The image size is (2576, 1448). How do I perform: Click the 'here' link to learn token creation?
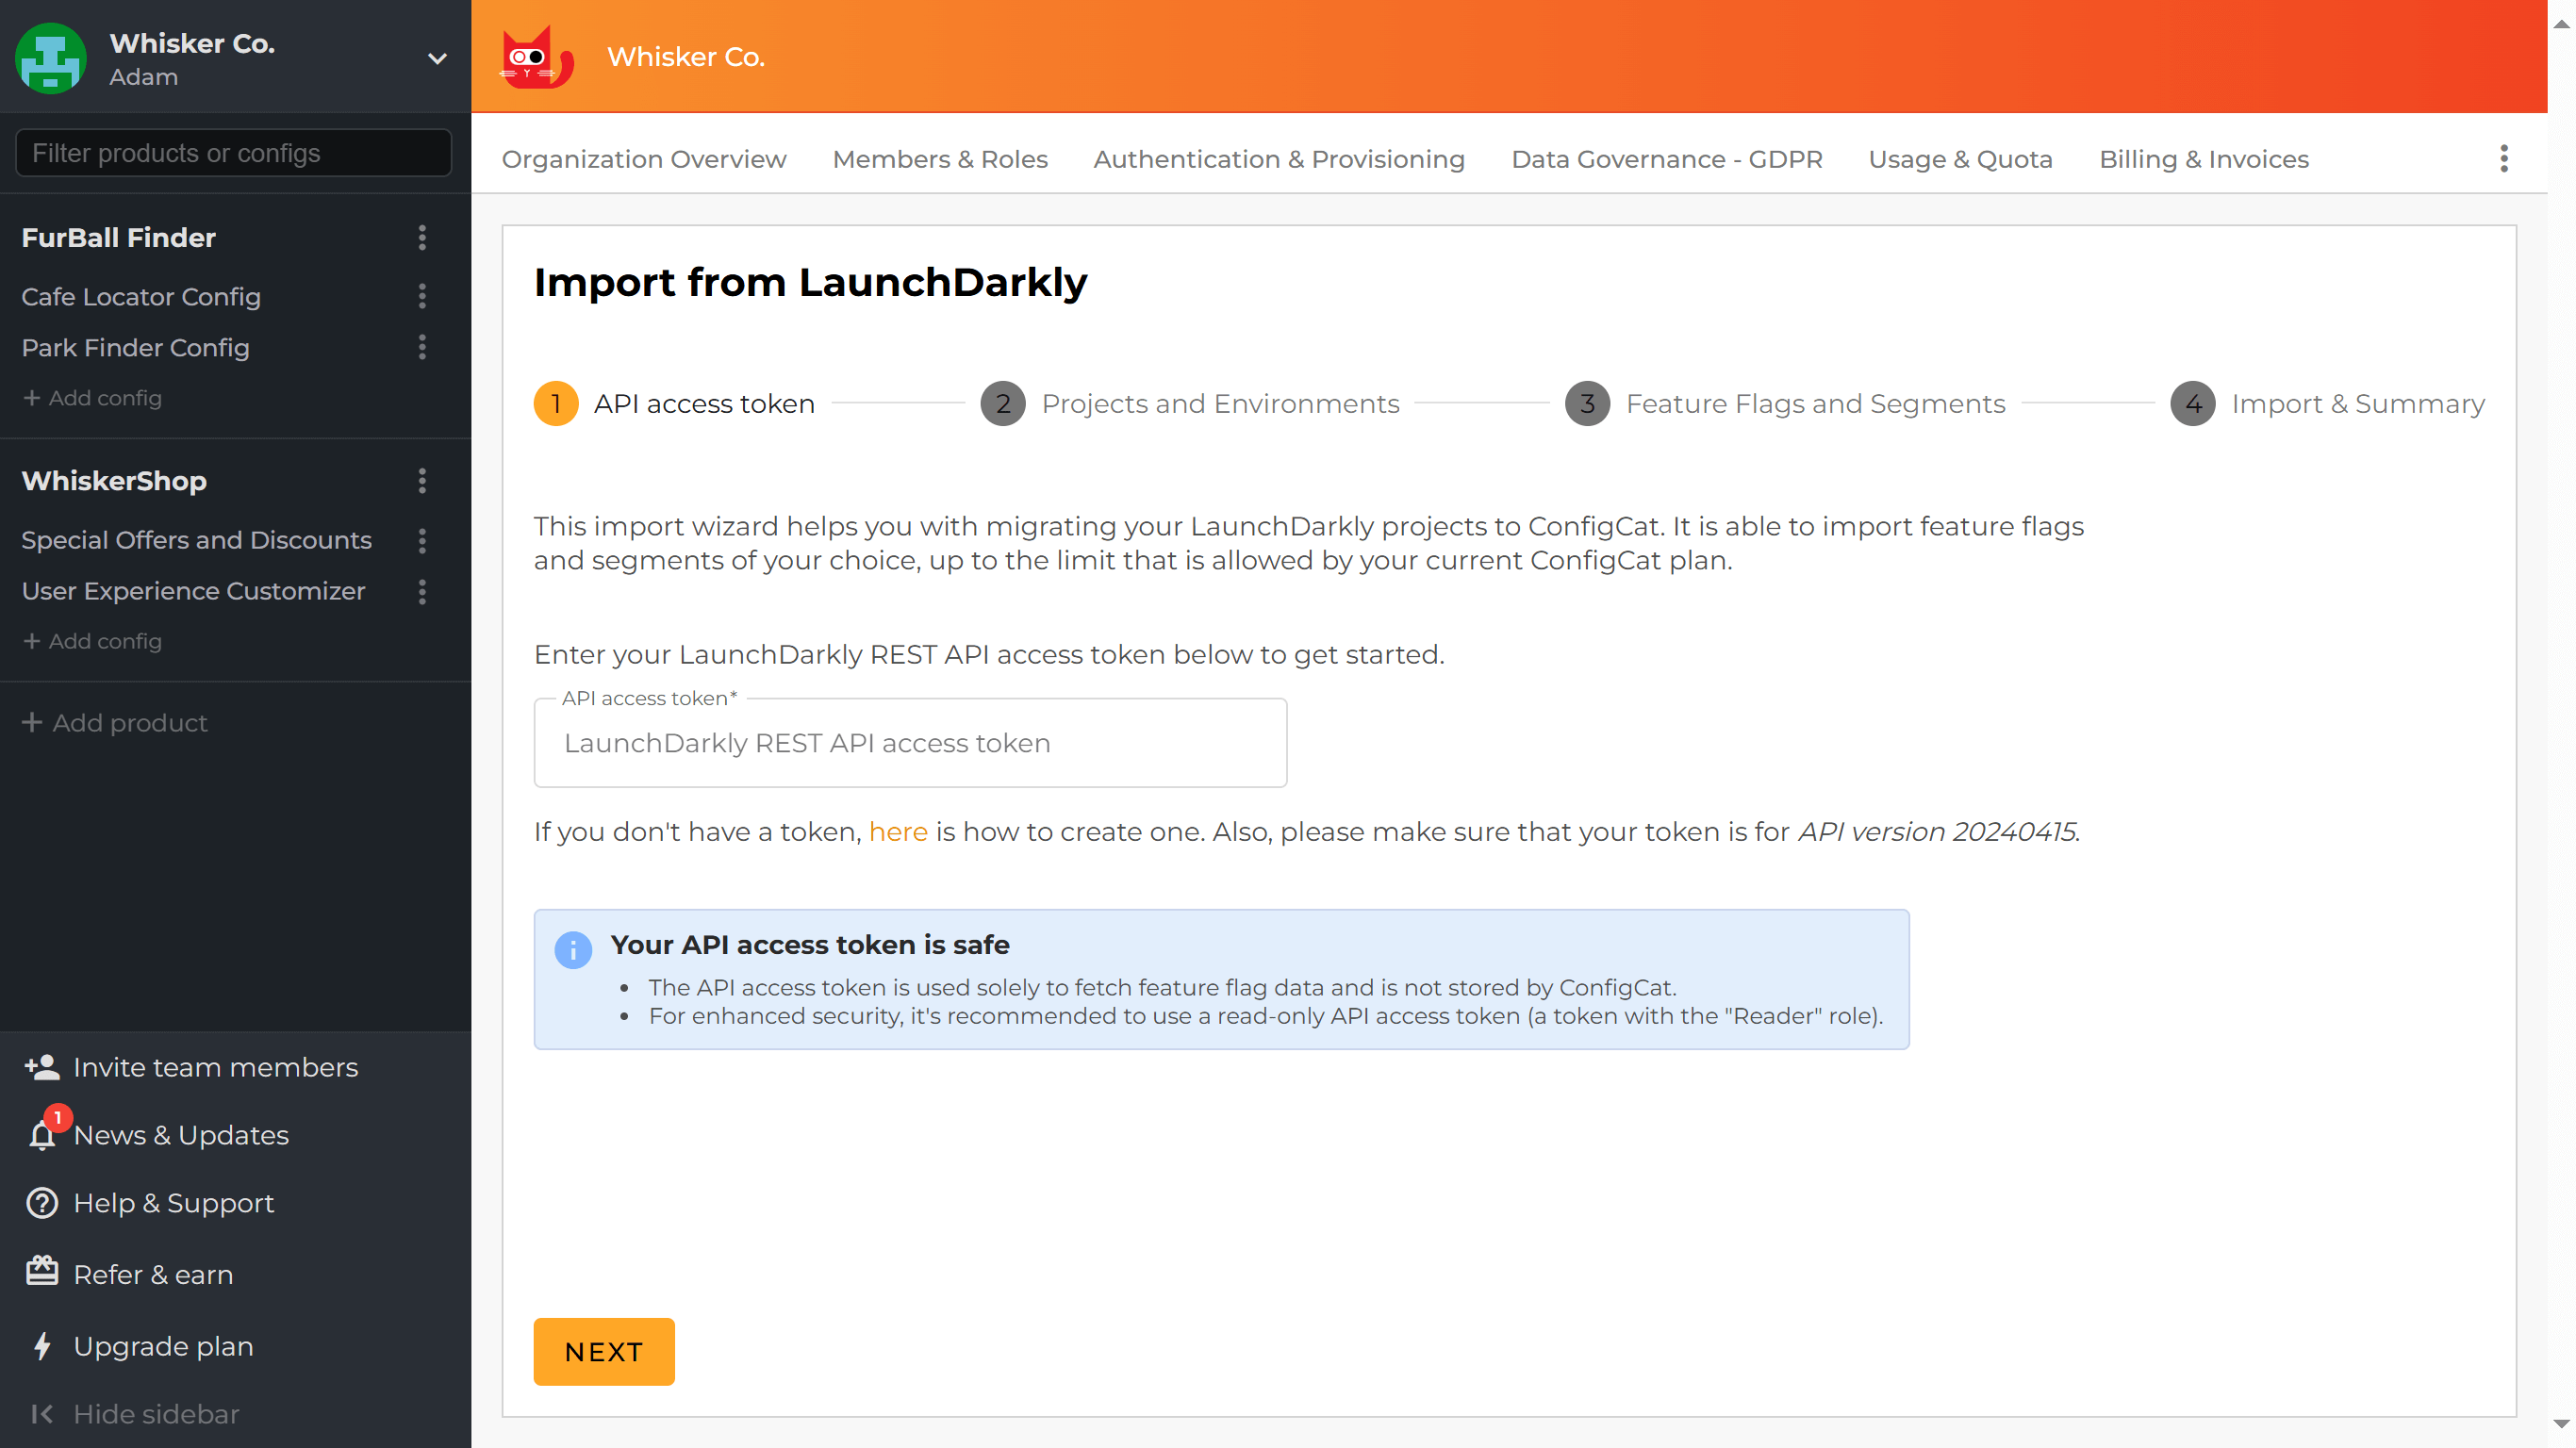click(897, 831)
